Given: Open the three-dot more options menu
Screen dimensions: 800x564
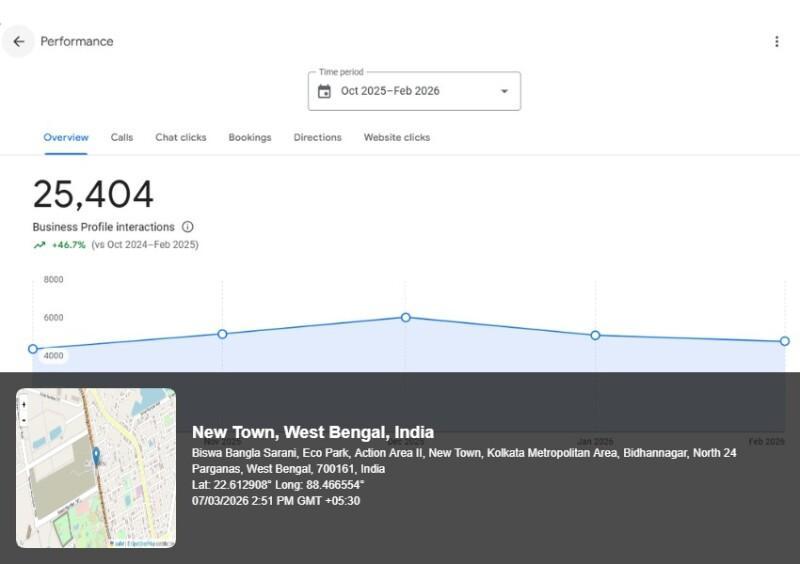Looking at the screenshot, I should pyautogui.click(x=776, y=42).
